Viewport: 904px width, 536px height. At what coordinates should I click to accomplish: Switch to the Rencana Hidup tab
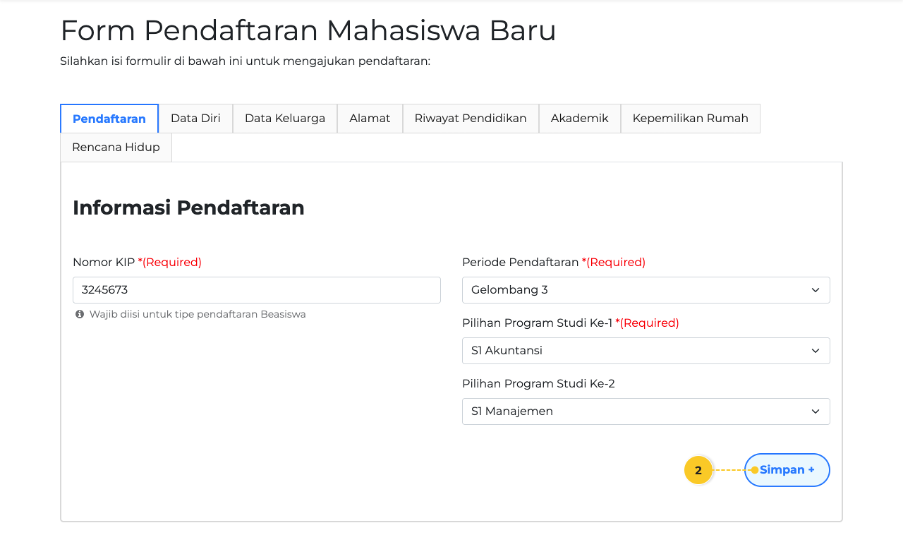[116, 147]
